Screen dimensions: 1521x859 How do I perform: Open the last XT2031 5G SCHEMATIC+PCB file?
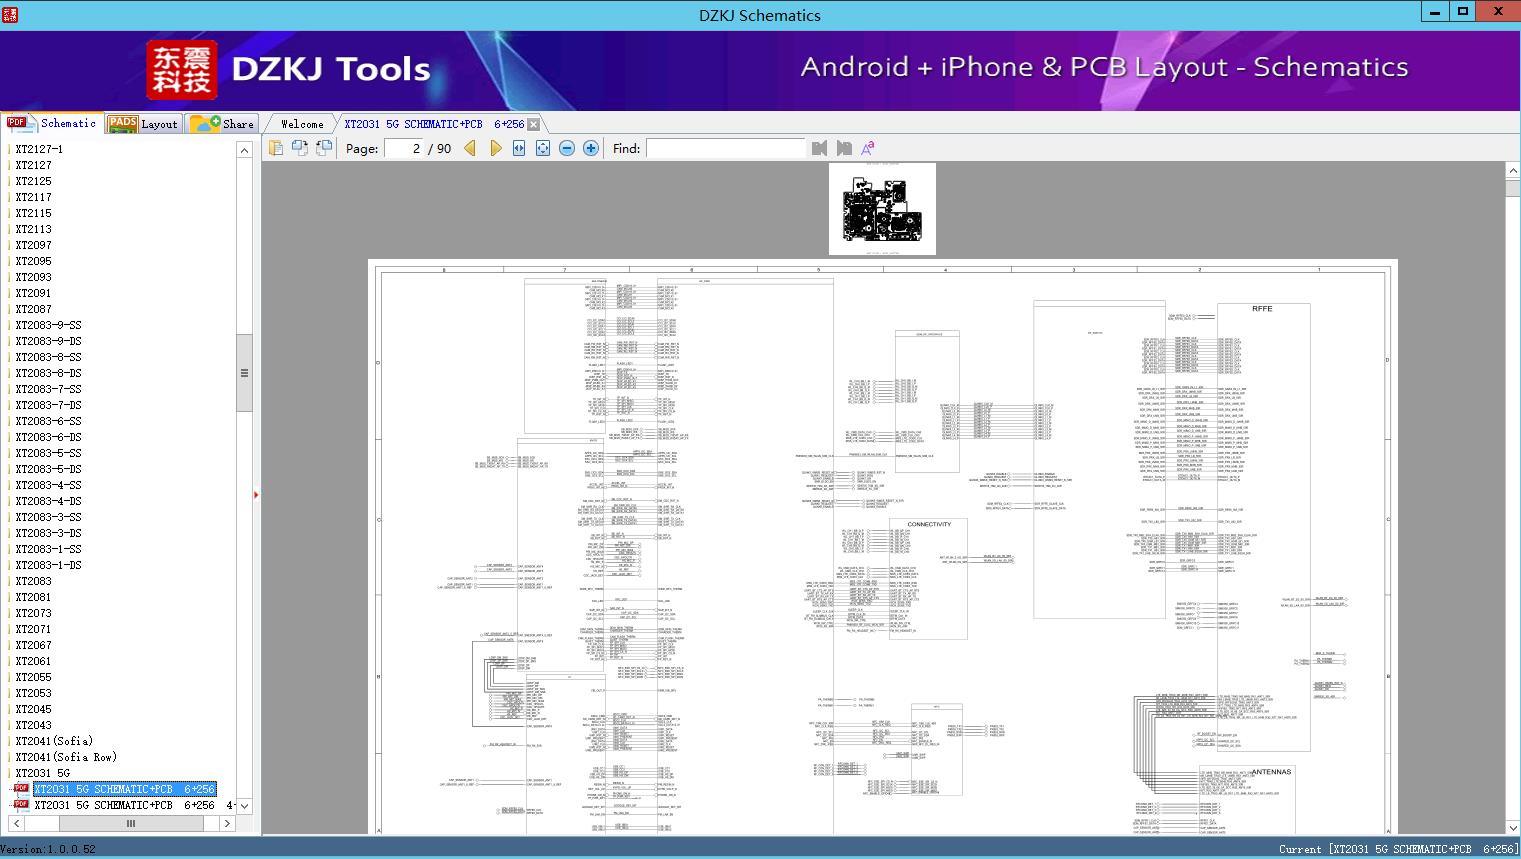point(134,805)
